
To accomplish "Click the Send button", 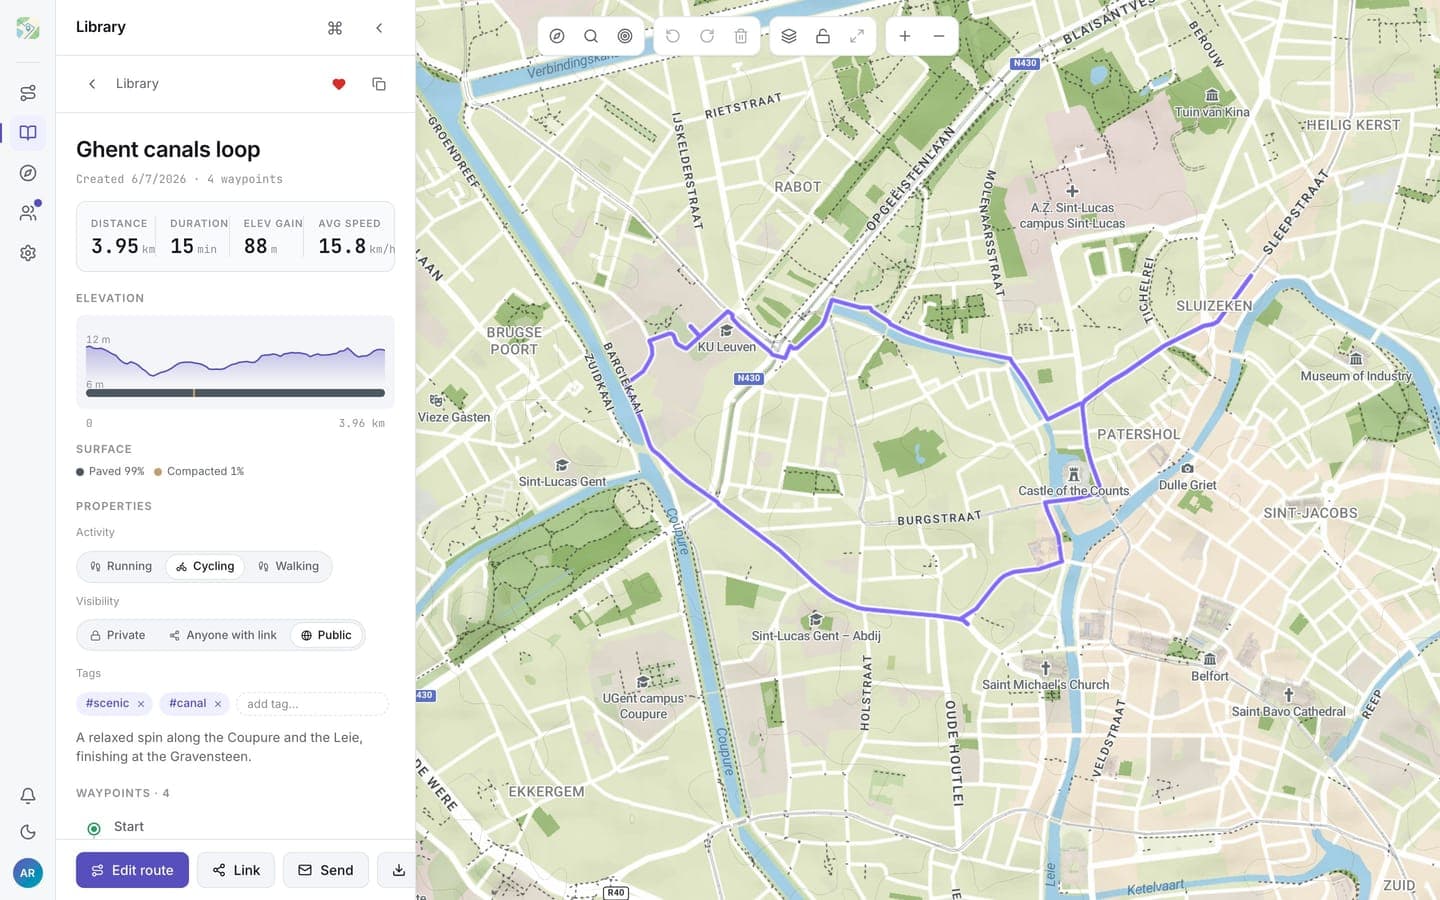I will (x=326, y=870).
